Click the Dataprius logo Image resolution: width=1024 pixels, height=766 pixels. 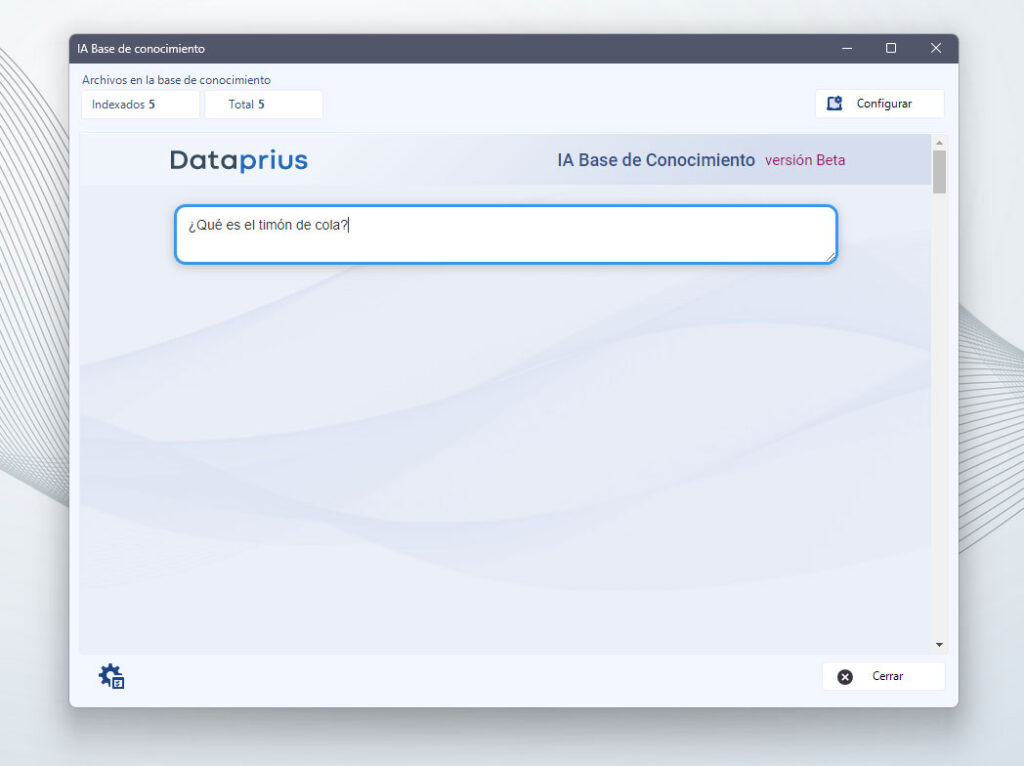click(239, 160)
